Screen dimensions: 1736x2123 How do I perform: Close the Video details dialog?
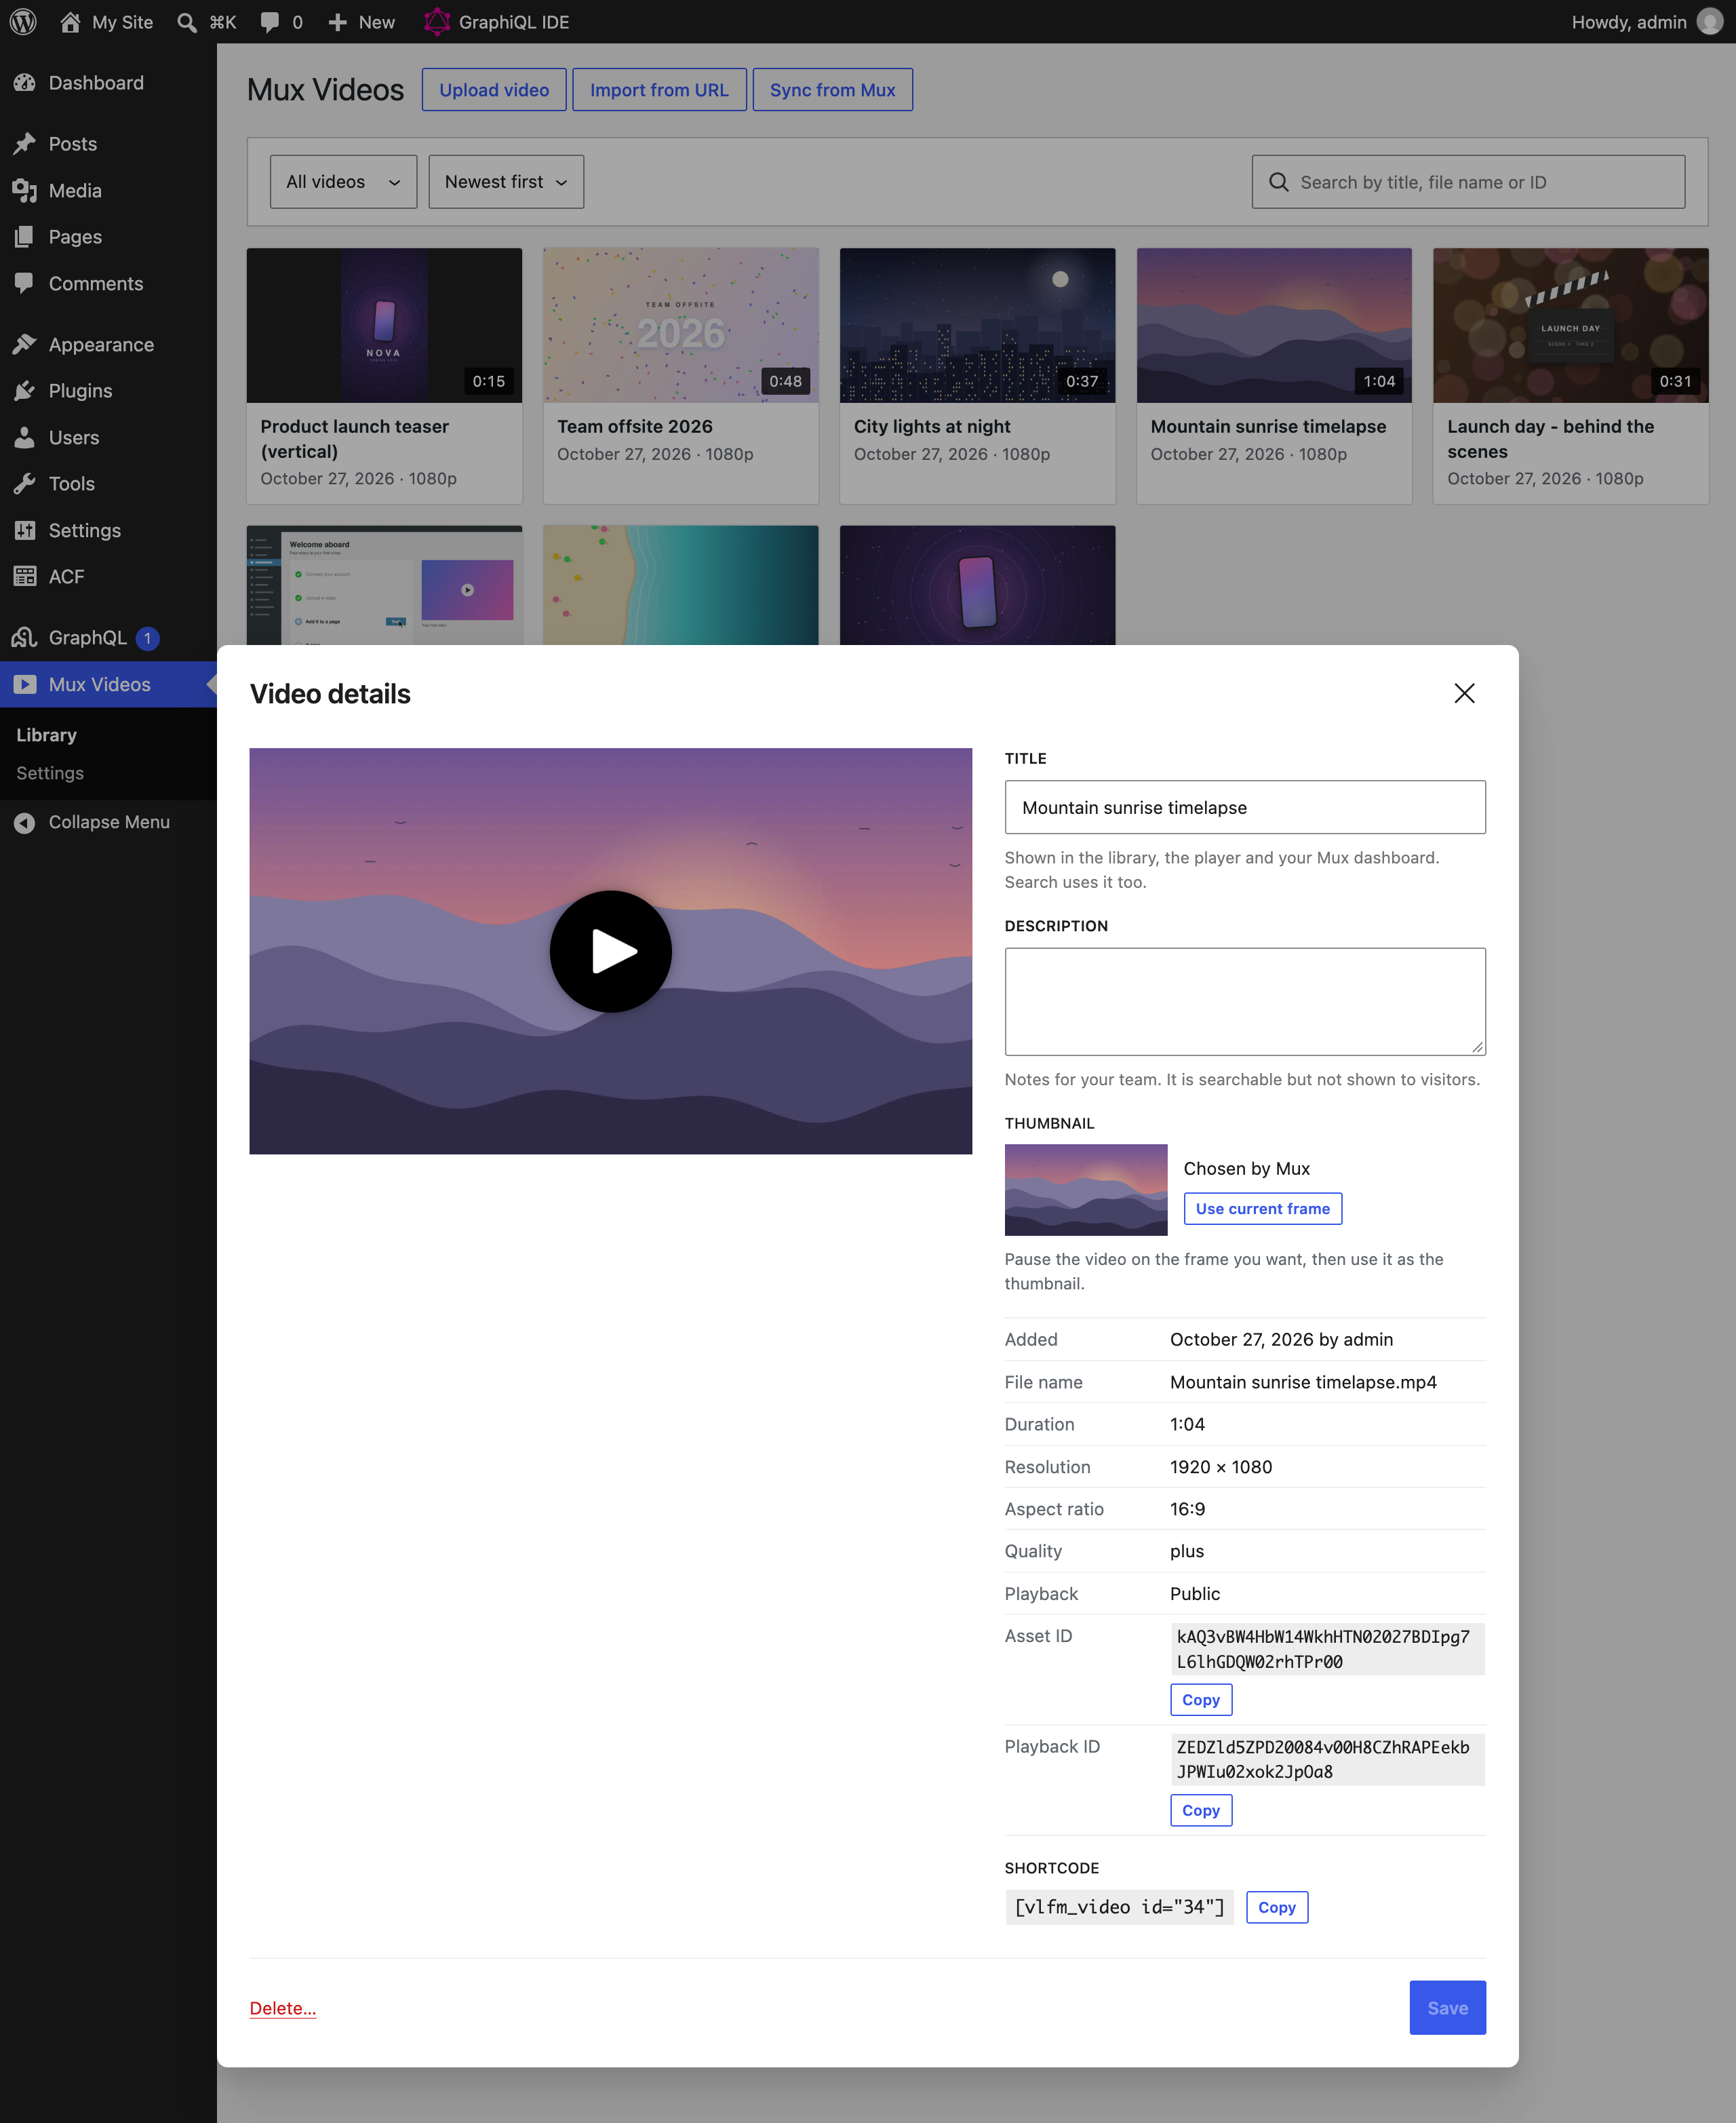(1464, 693)
